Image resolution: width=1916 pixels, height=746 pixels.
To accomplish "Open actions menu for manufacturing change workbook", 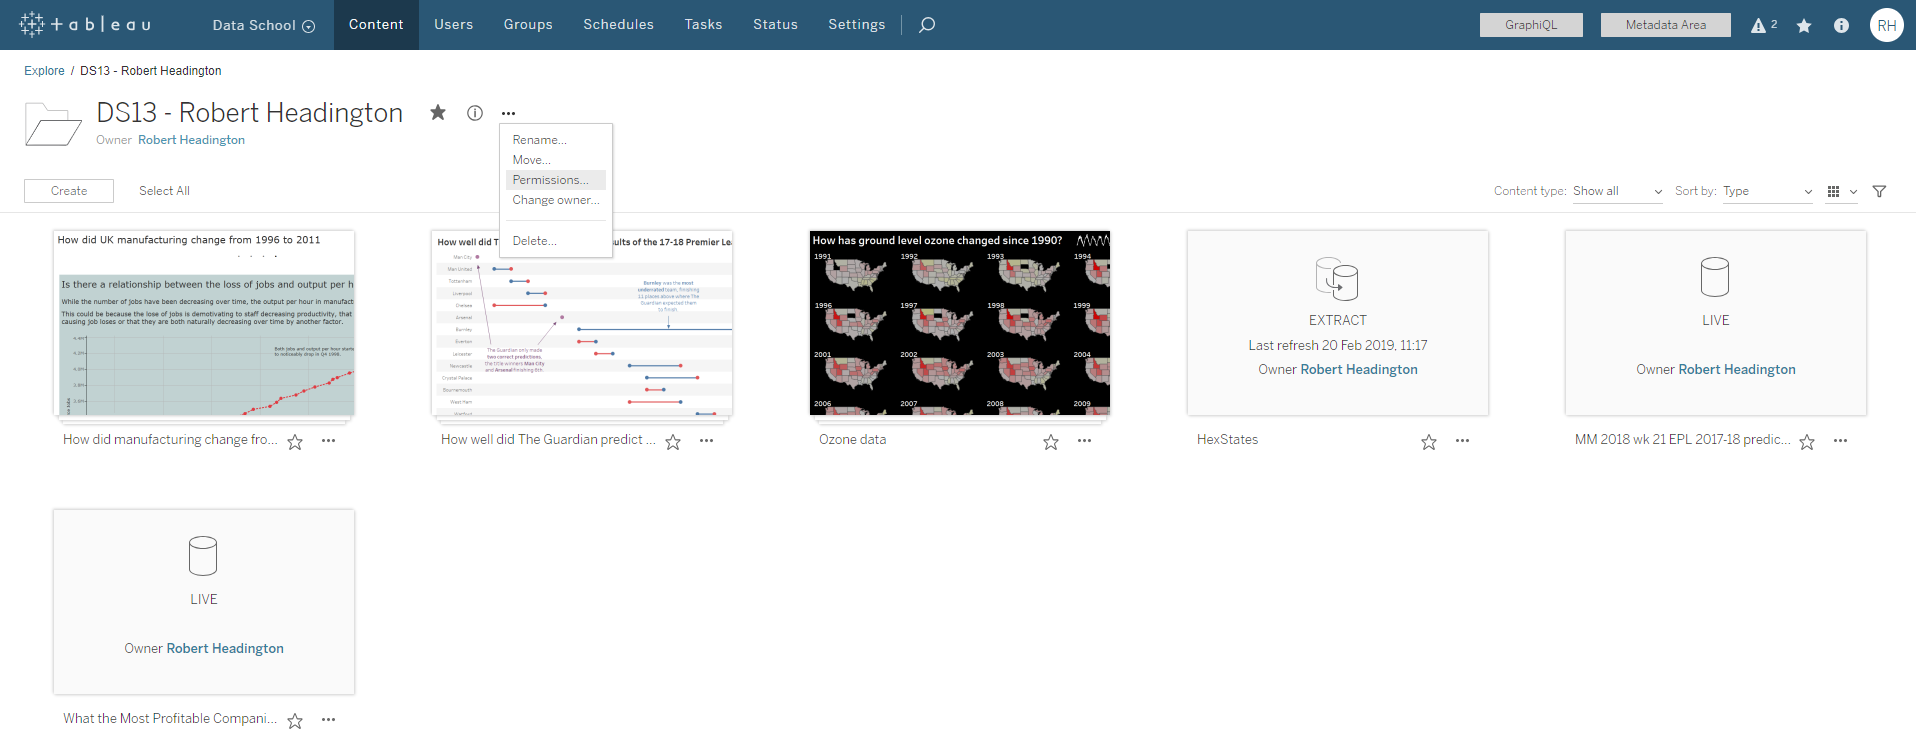I will pyautogui.click(x=328, y=441).
